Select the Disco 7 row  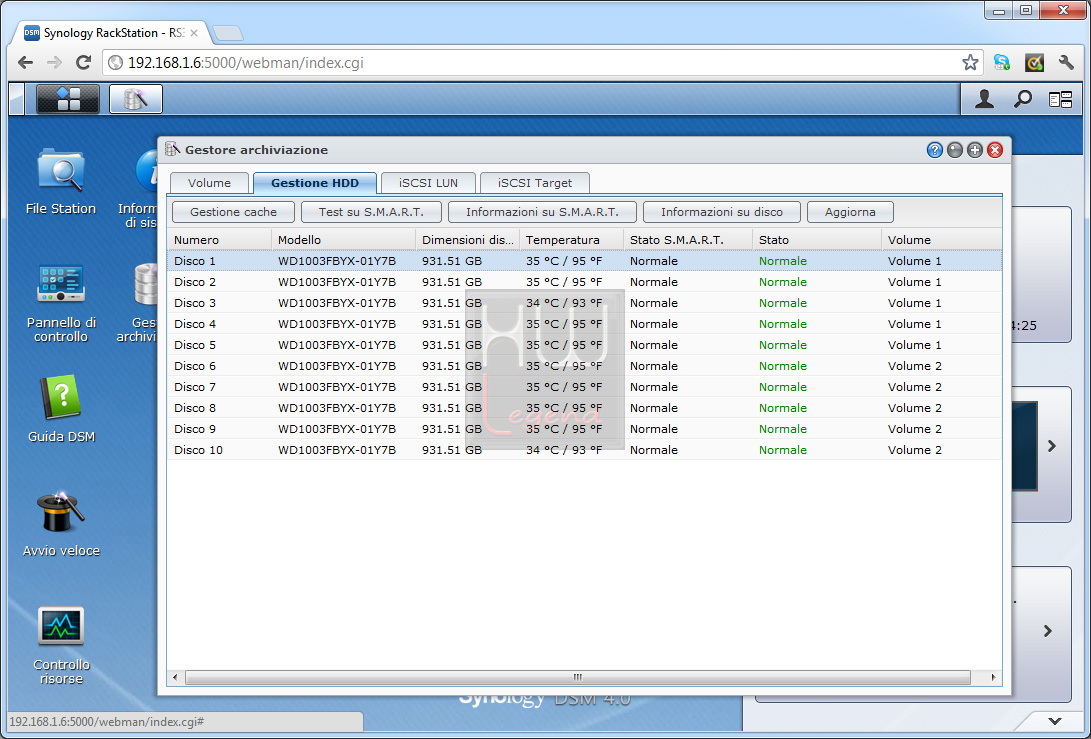(x=584, y=387)
